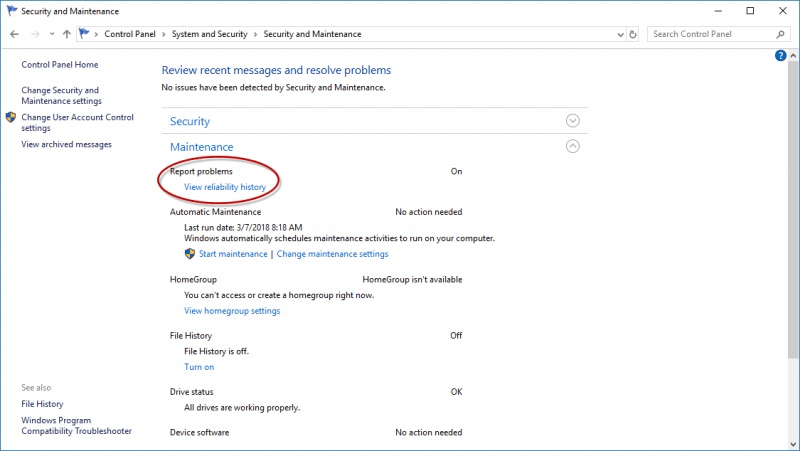The image size is (800, 451).
Task: Minimize the Security and Maintenance window
Action: (718, 11)
